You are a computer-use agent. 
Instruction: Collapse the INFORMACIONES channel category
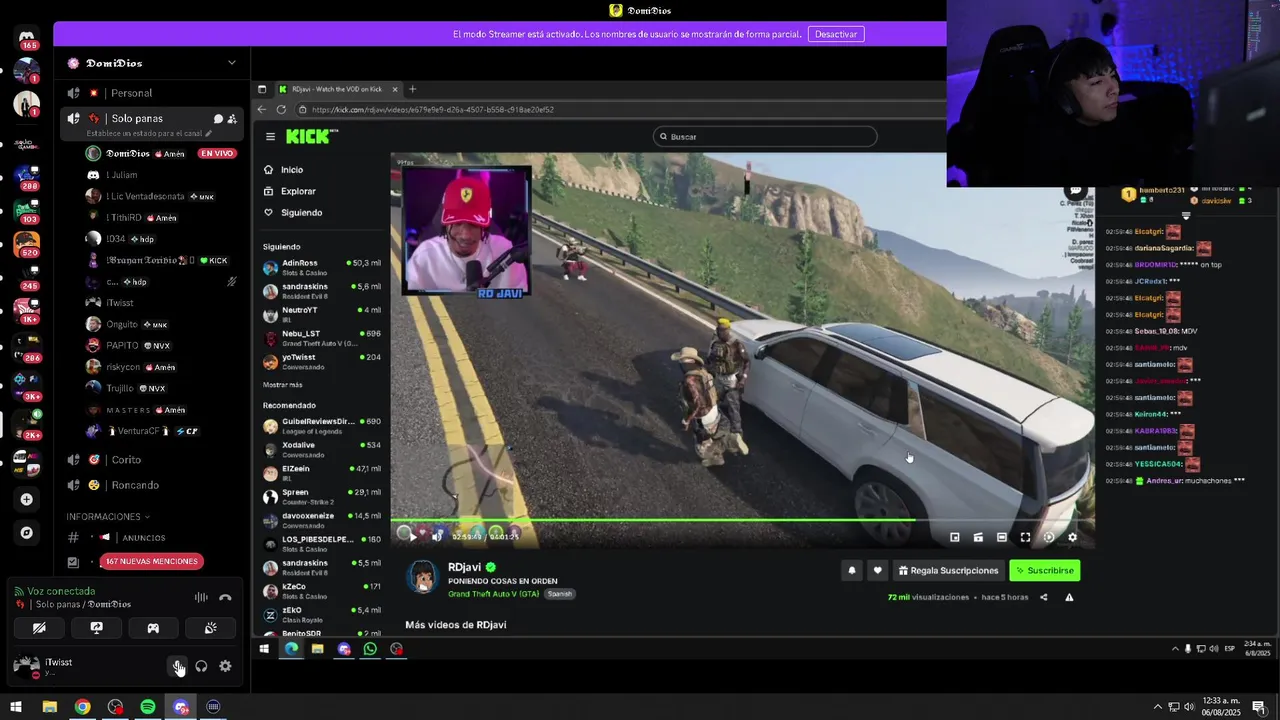107,517
